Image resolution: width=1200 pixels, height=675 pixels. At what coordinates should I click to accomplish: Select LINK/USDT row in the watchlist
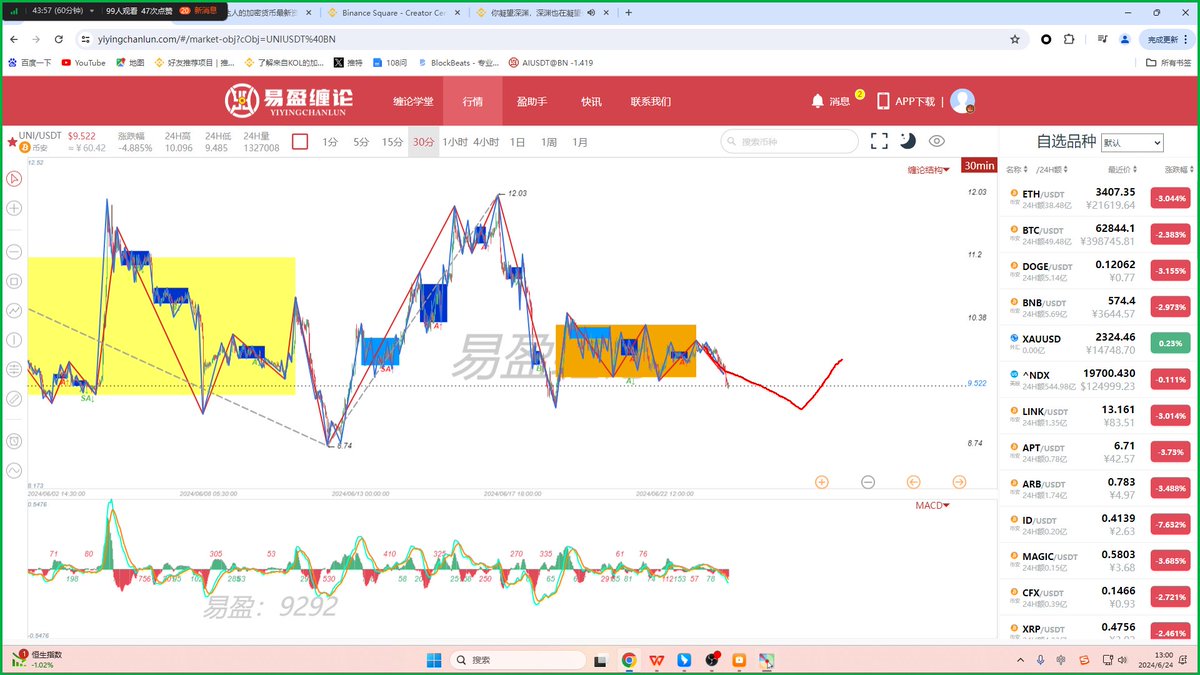1098,416
